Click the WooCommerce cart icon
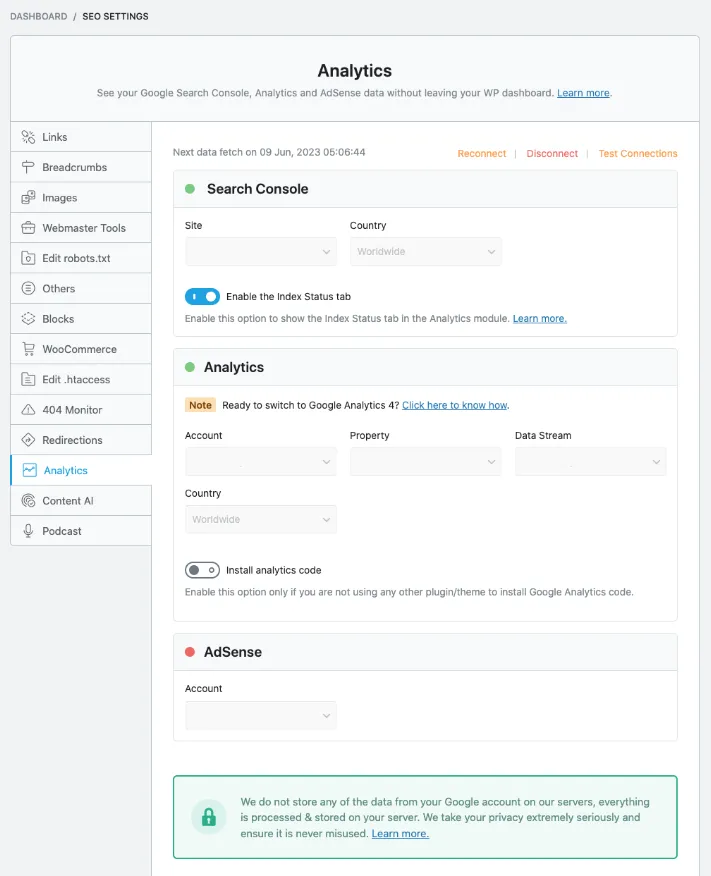The image size is (711, 876). [28, 349]
